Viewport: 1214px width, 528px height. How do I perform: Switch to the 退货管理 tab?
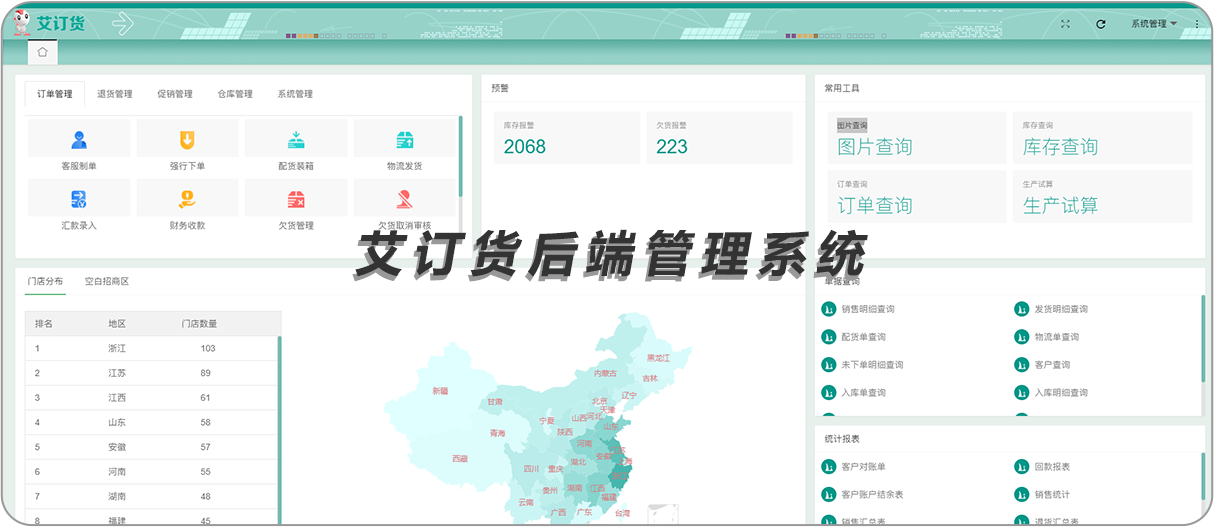coord(115,94)
